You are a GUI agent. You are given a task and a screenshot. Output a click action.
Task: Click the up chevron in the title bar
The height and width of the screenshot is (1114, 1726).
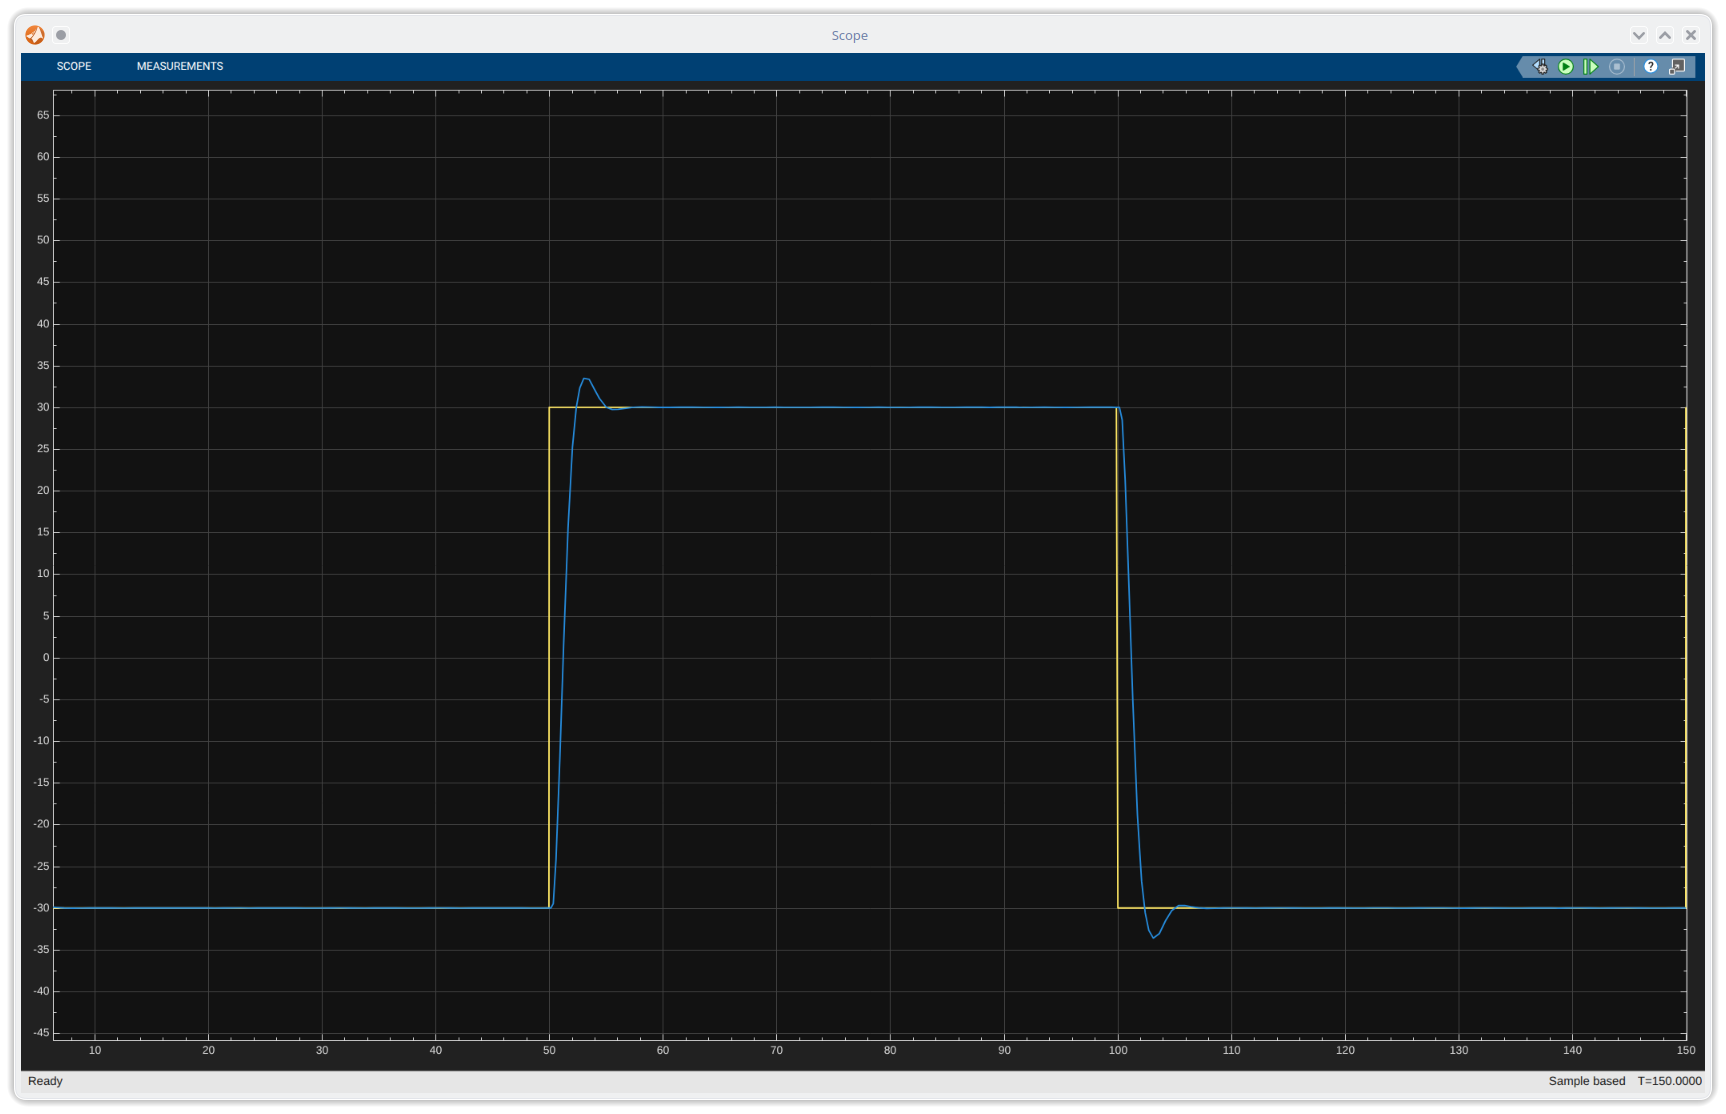pos(1665,35)
